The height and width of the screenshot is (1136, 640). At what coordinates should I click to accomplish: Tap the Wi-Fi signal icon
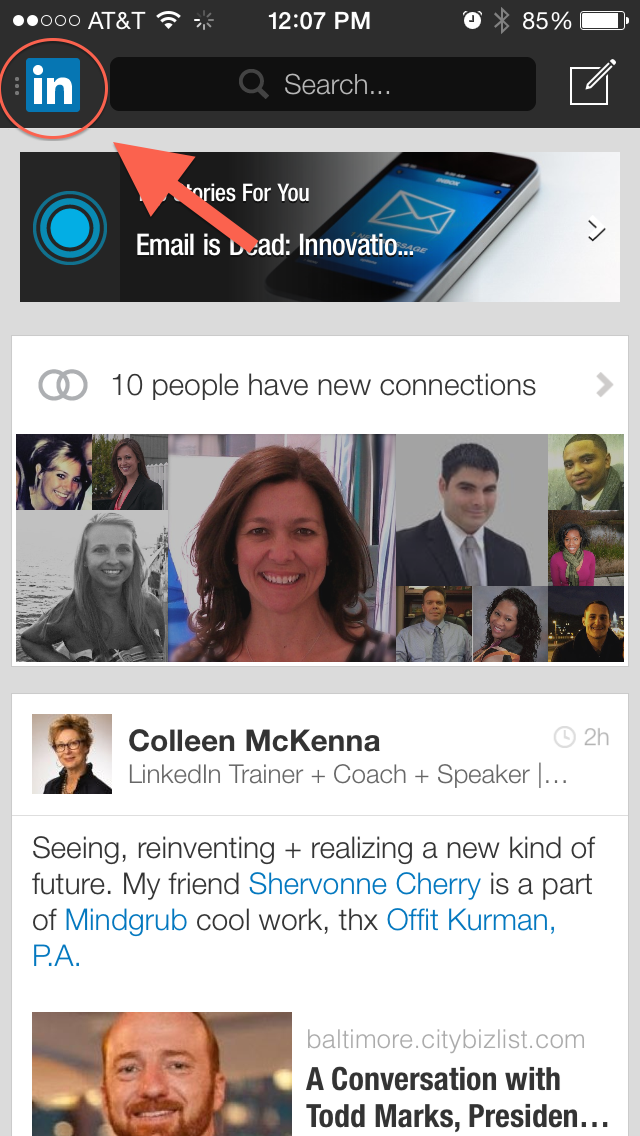click(x=169, y=20)
